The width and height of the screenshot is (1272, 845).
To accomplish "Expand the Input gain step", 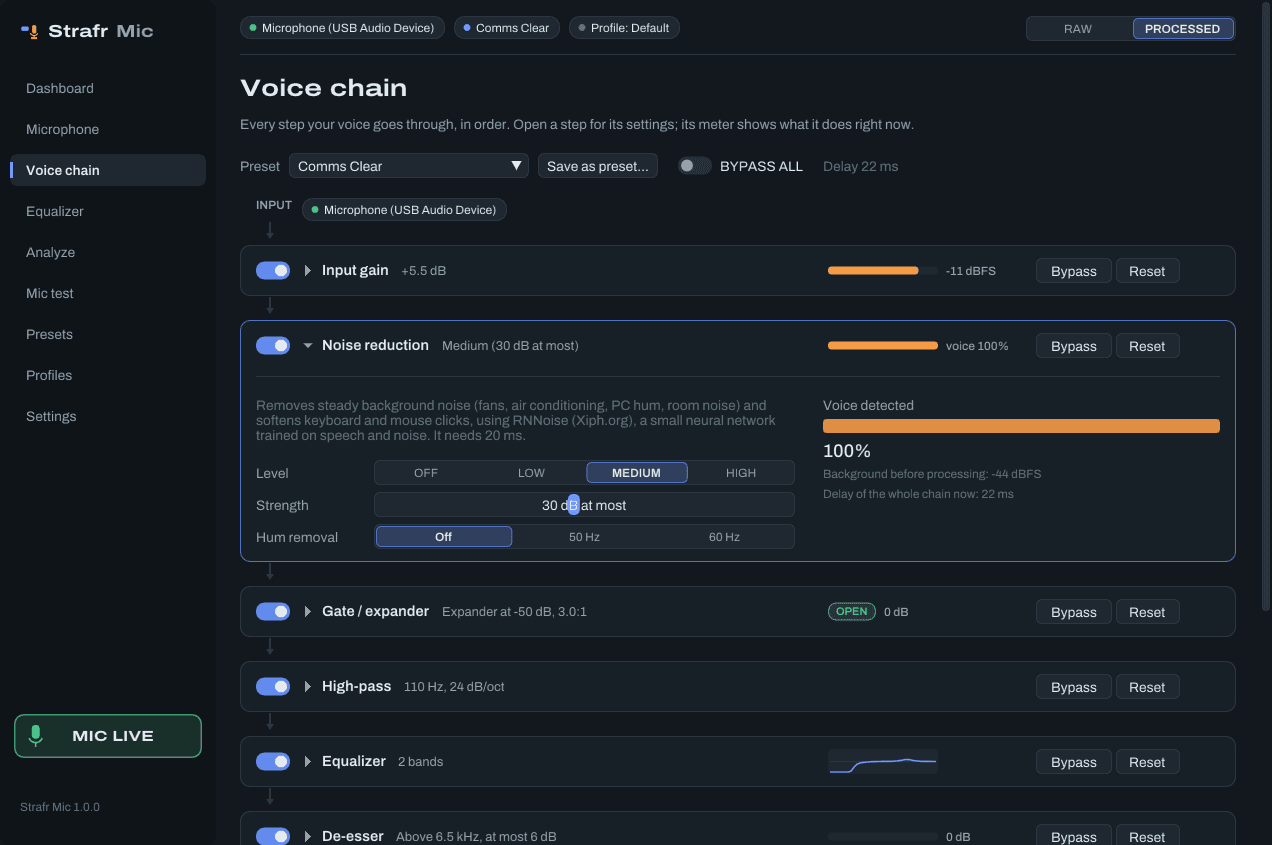I will (x=308, y=271).
